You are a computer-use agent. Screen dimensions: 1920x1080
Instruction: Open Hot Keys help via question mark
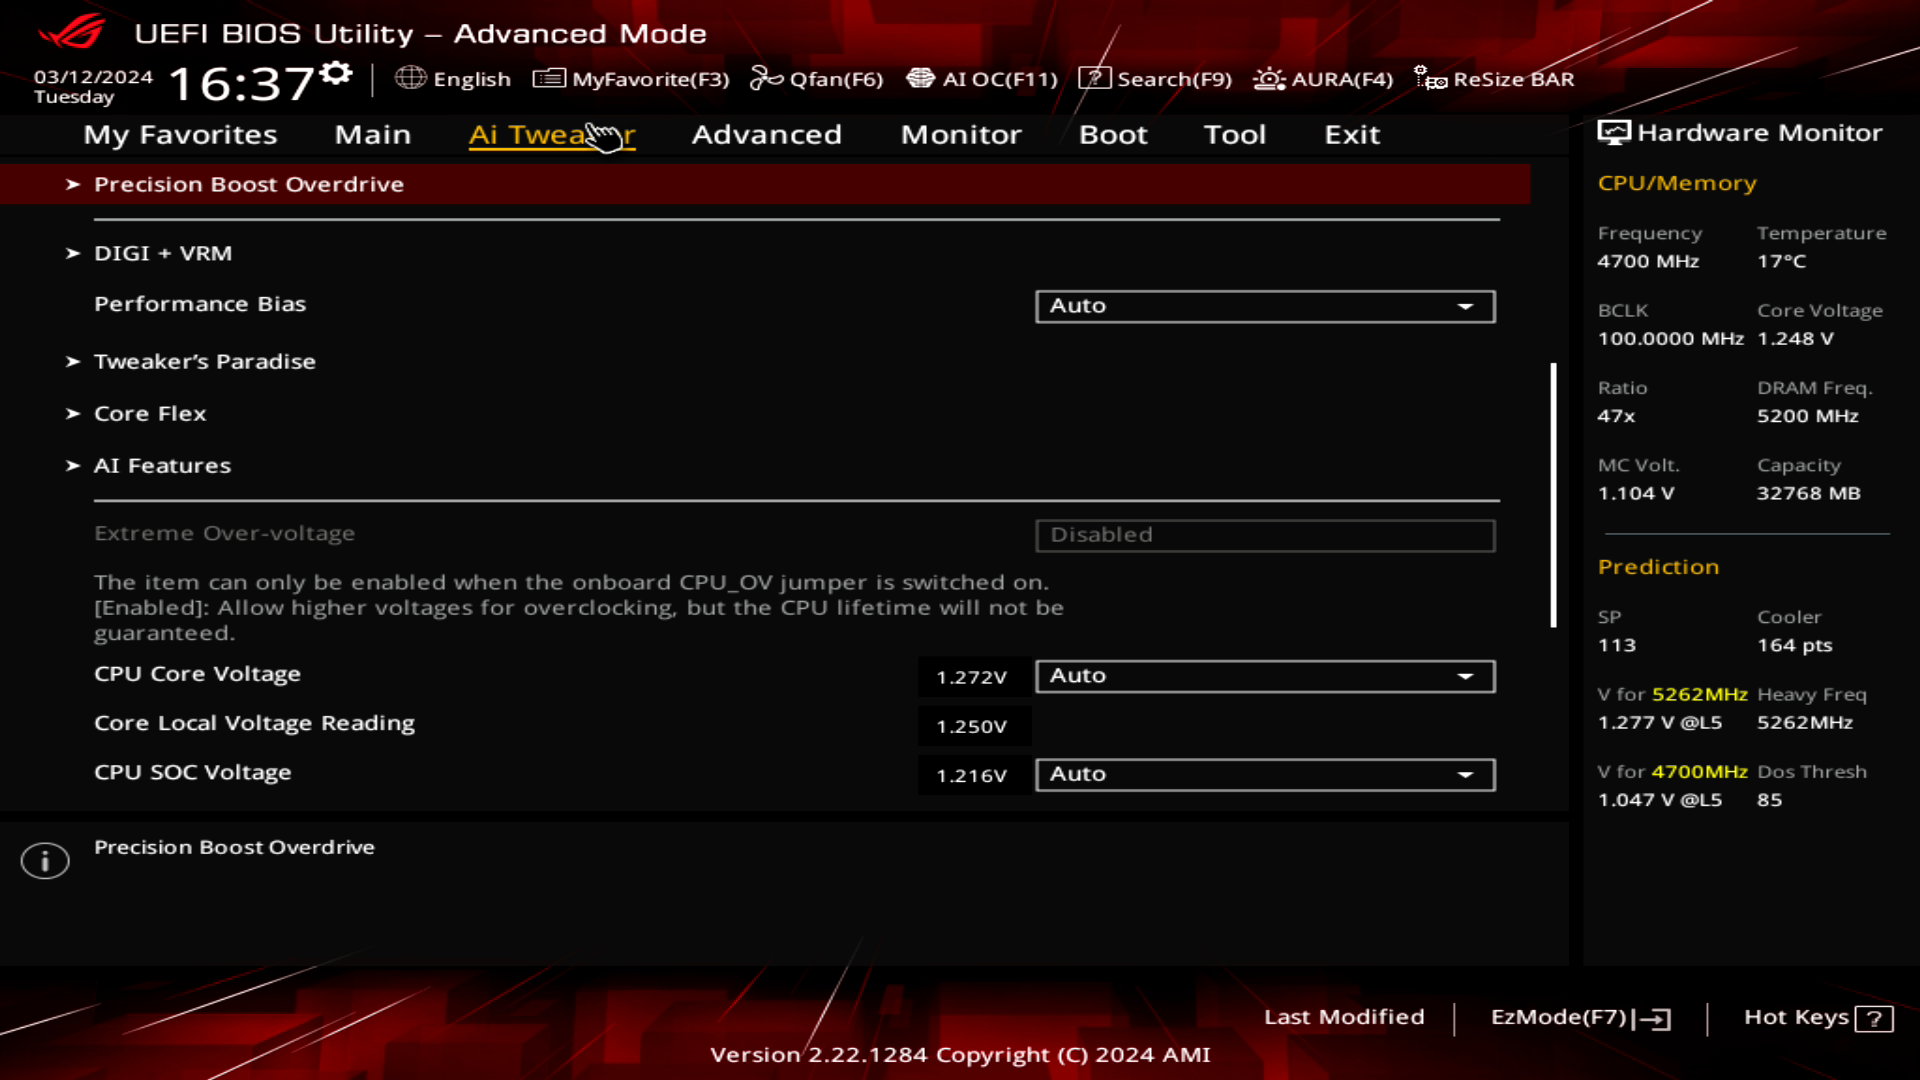point(1874,1018)
